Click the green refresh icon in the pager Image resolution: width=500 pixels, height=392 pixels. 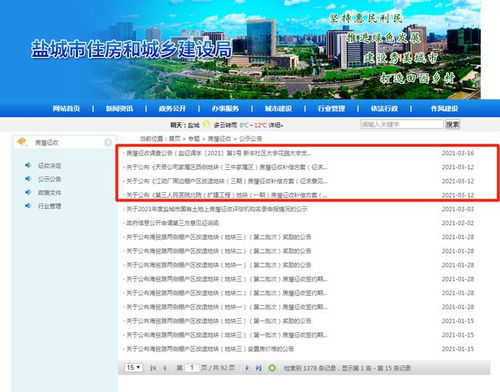click(x=272, y=368)
